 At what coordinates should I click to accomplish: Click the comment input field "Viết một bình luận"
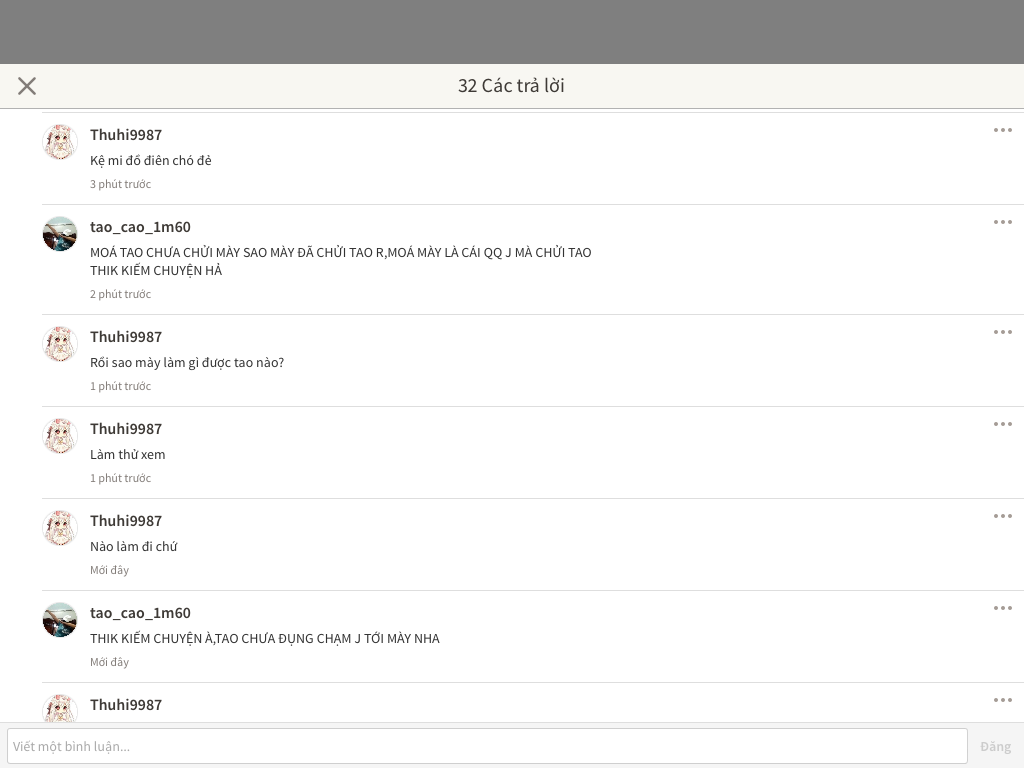(487, 746)
